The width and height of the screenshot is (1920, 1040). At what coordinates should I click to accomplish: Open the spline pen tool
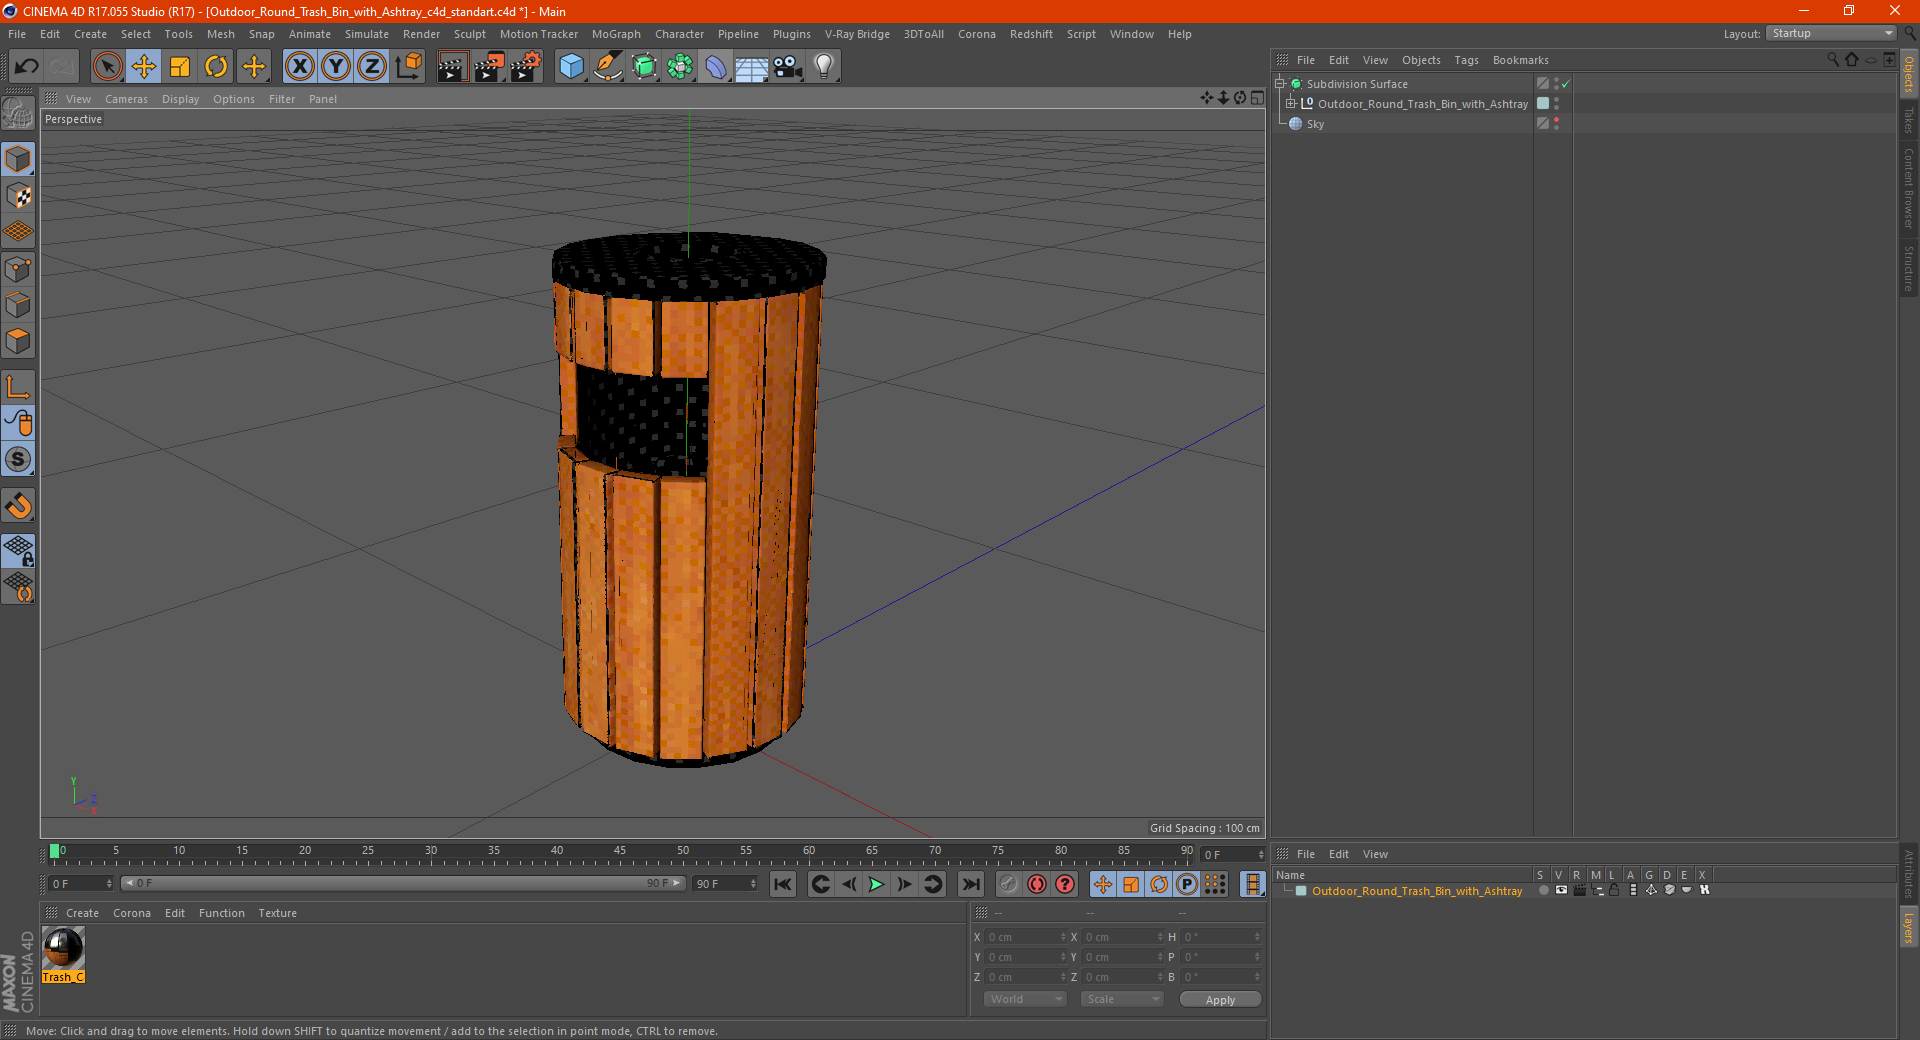[608, 67]
